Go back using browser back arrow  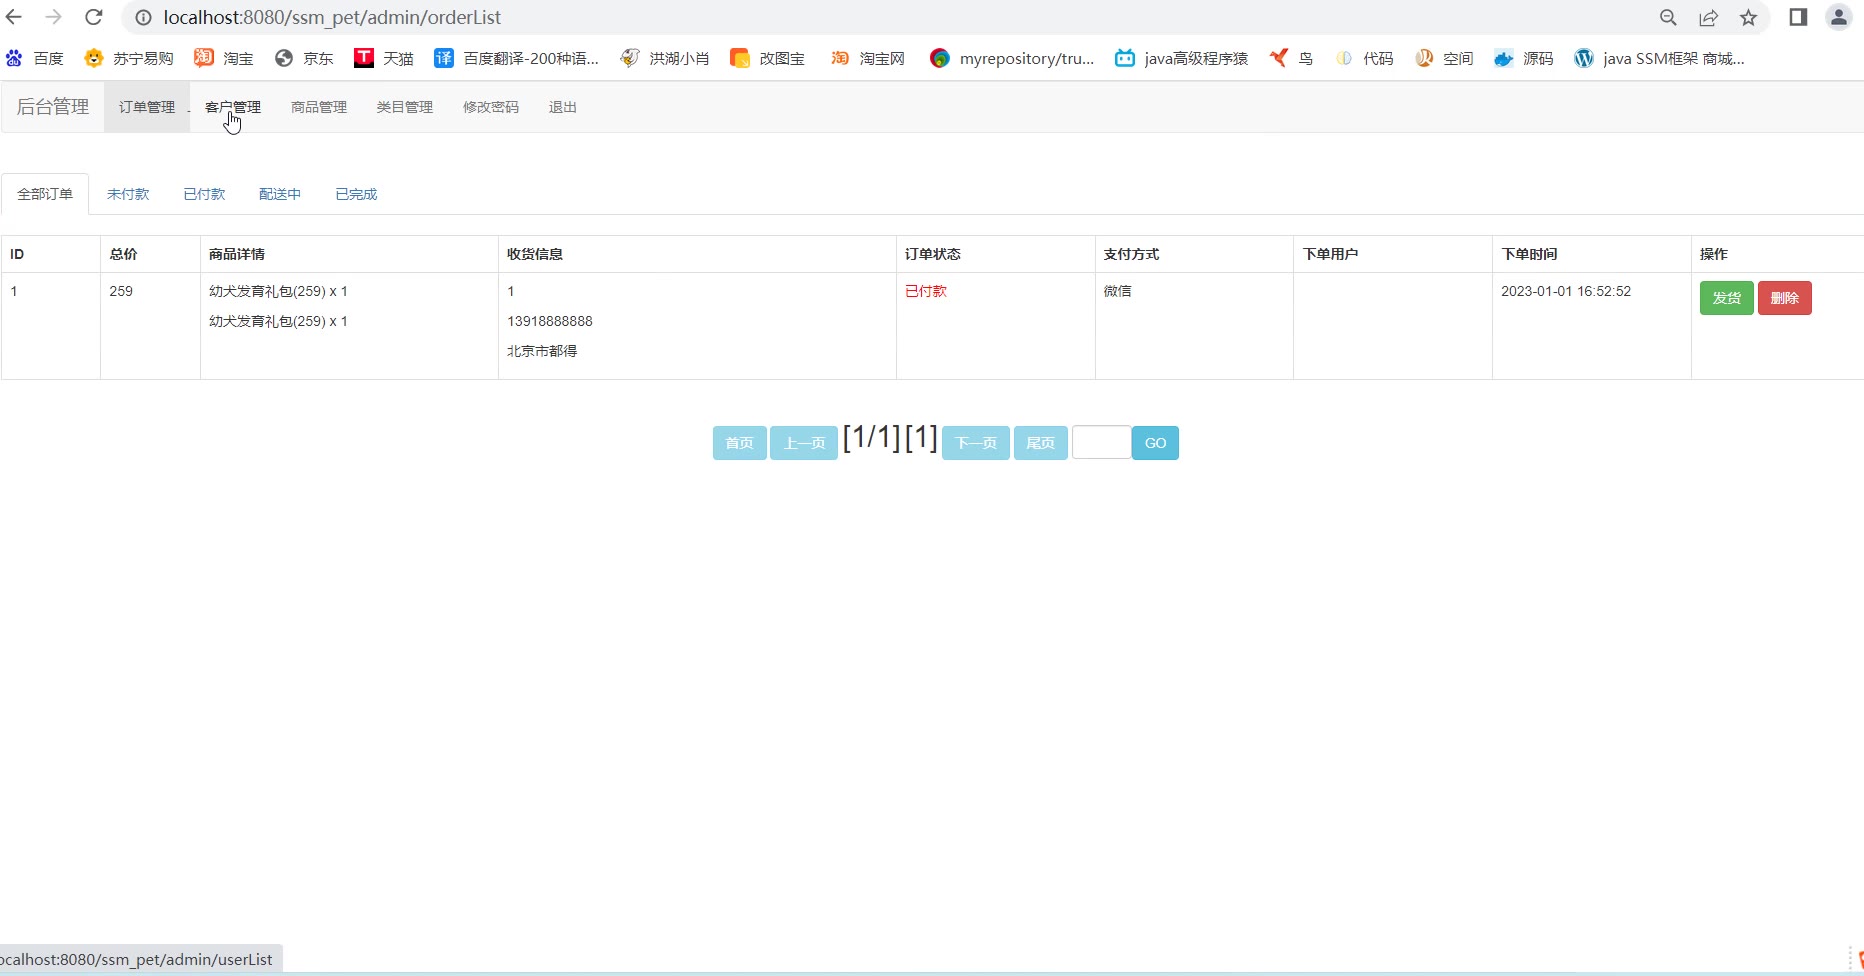14,17
